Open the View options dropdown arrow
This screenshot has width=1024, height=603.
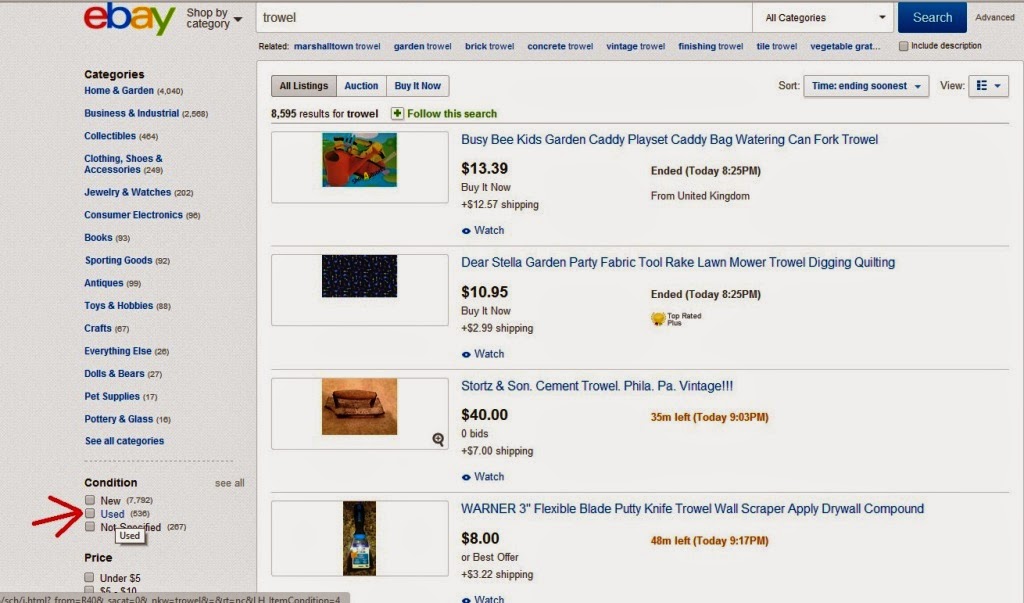997,86
